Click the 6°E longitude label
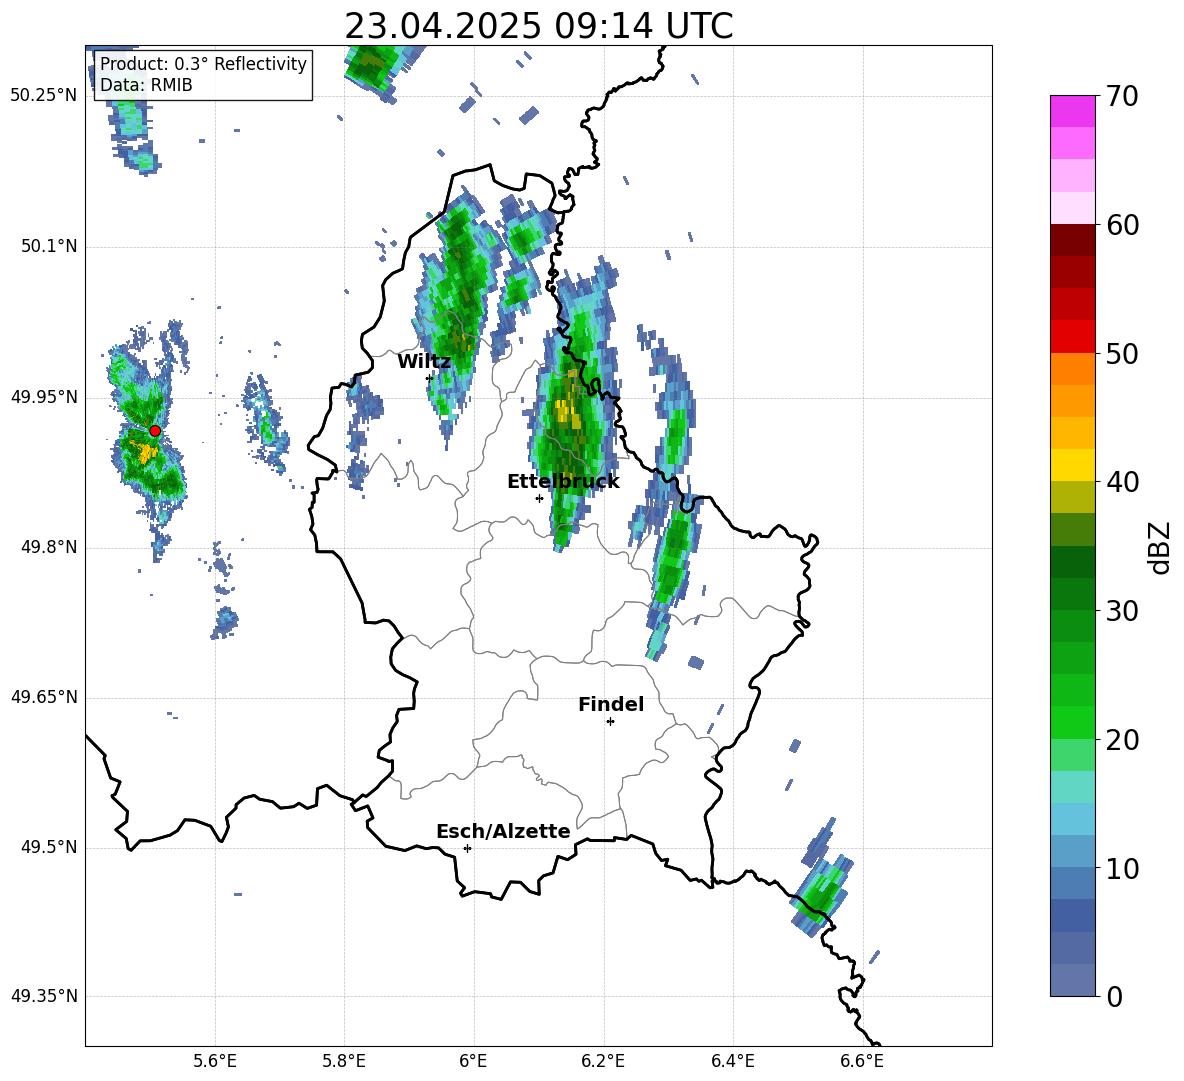The width and height of the screenshot is (1184, 1081). tap(473, 1062)
